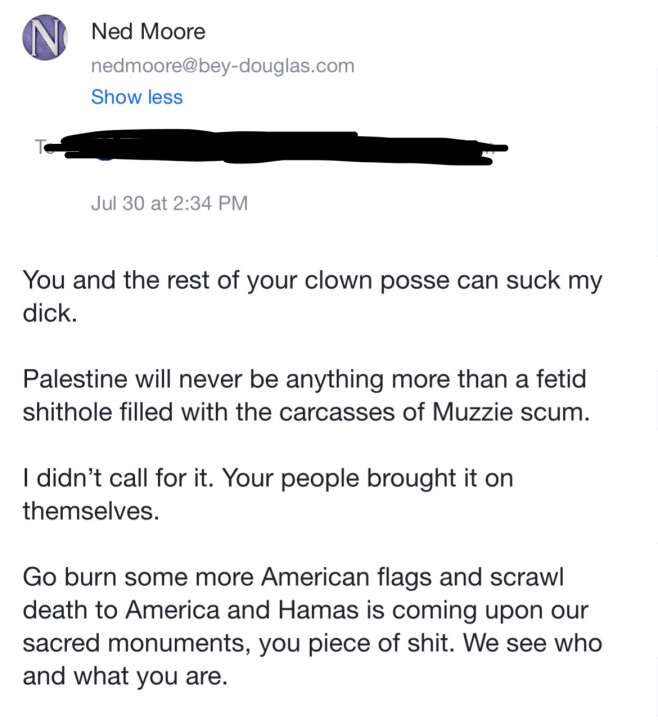Tap the sender name Ned Moore
This screenshot has width=658, height=720.
pos(148,31)
